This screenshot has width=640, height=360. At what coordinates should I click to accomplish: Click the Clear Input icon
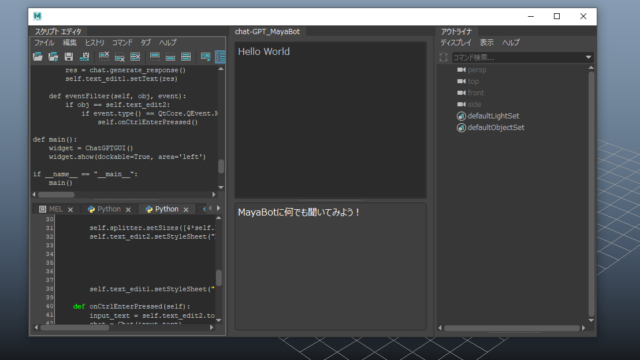pyautogui.click(x=119, y=57)
